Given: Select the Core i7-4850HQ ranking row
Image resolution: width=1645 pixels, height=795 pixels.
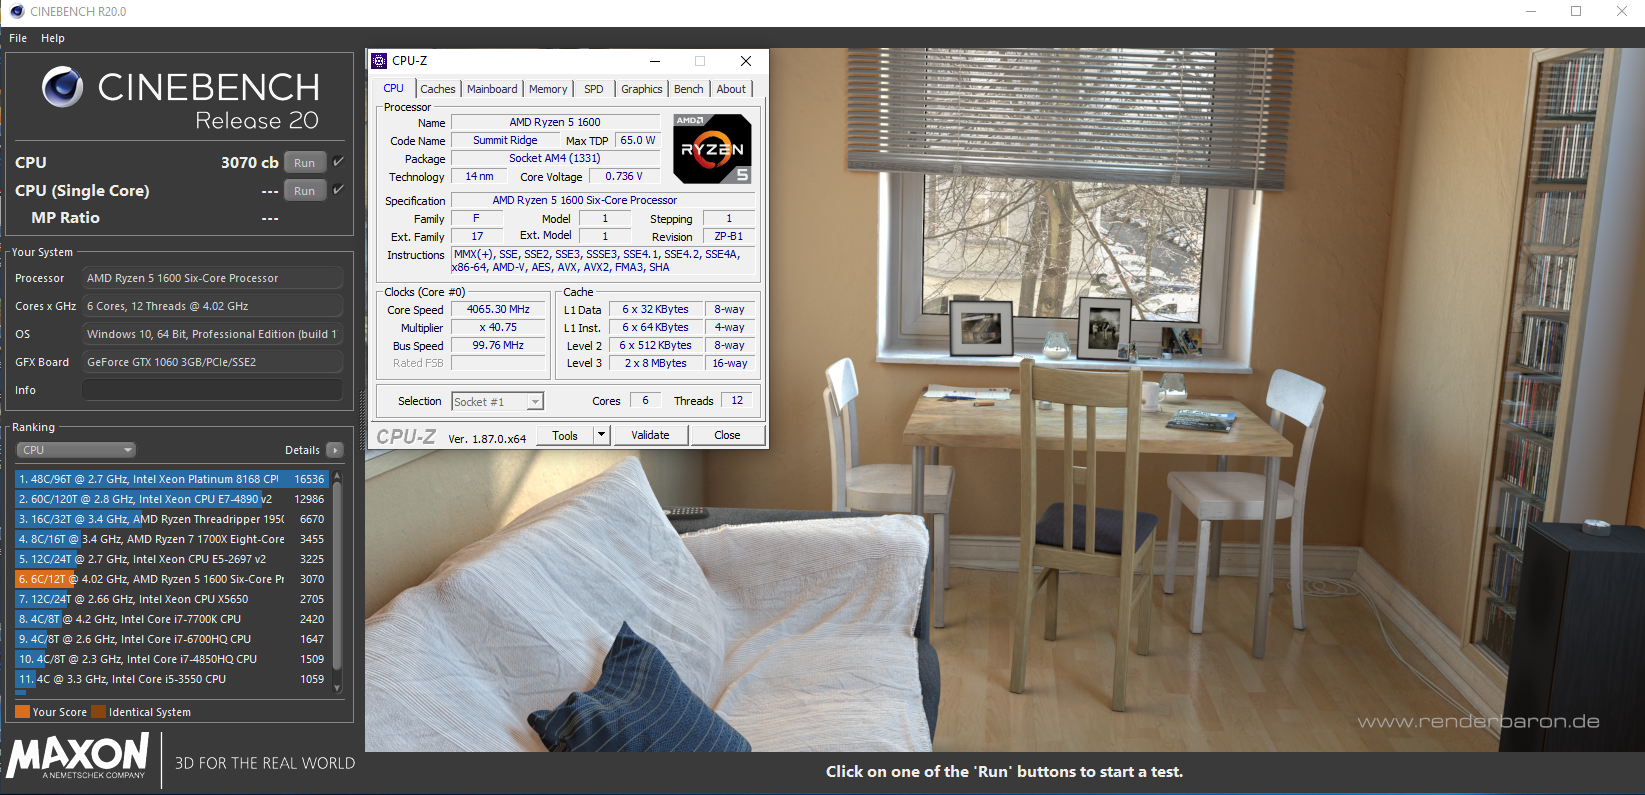Looking at the screenshot, I should (x=172, y=659).
